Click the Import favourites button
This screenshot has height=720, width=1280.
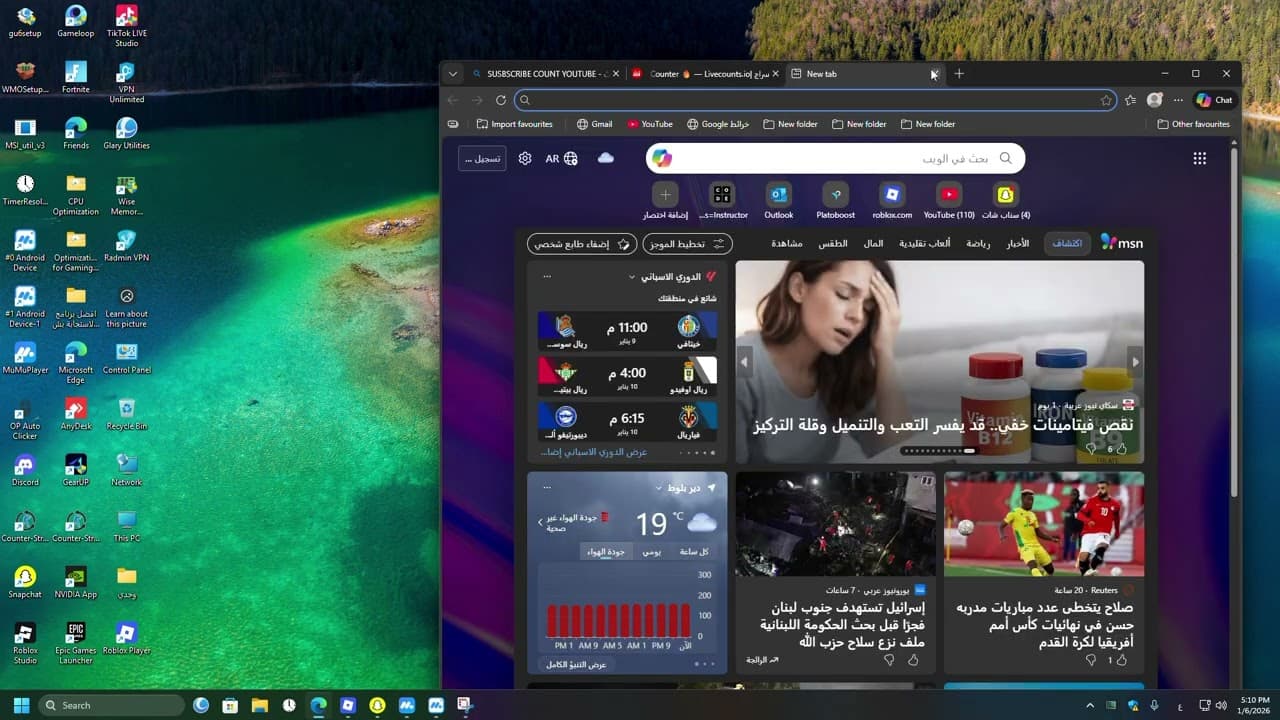click(x=514, y=124)
